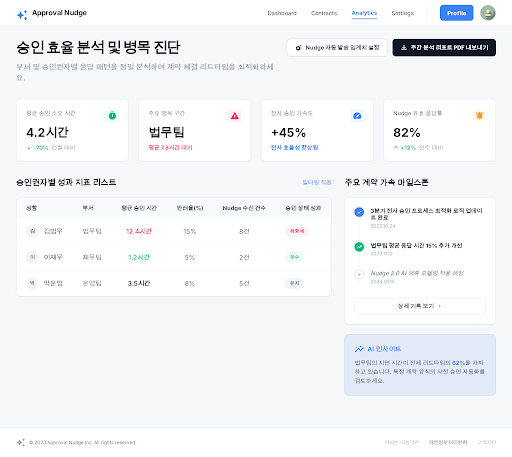The width and height of the screenshot is (512, 457).
Task: Click the '2024.01.15' milestone date
Action: (x=382, y=282)
